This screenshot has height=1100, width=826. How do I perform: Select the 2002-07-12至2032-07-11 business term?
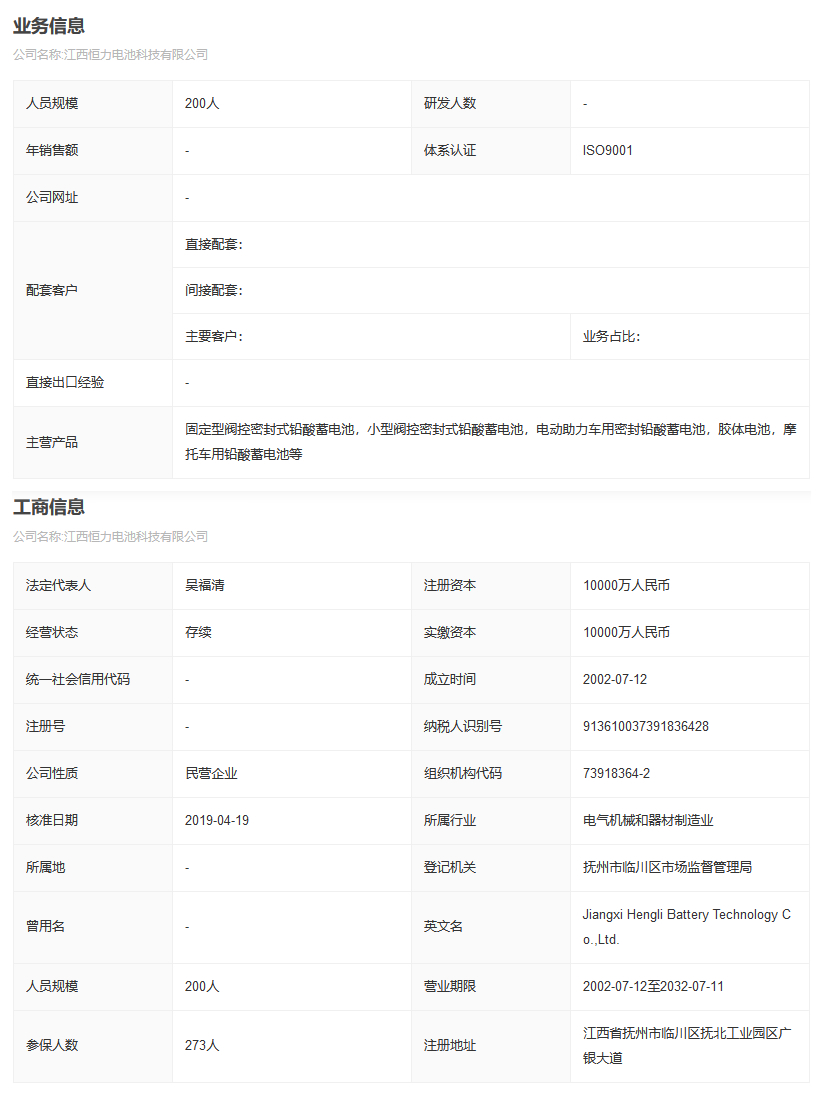(x=653, y=986)
